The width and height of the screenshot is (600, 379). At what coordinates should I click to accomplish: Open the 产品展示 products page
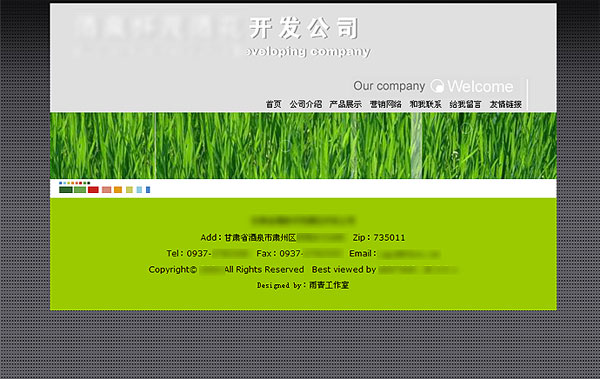tap(345, 104)
